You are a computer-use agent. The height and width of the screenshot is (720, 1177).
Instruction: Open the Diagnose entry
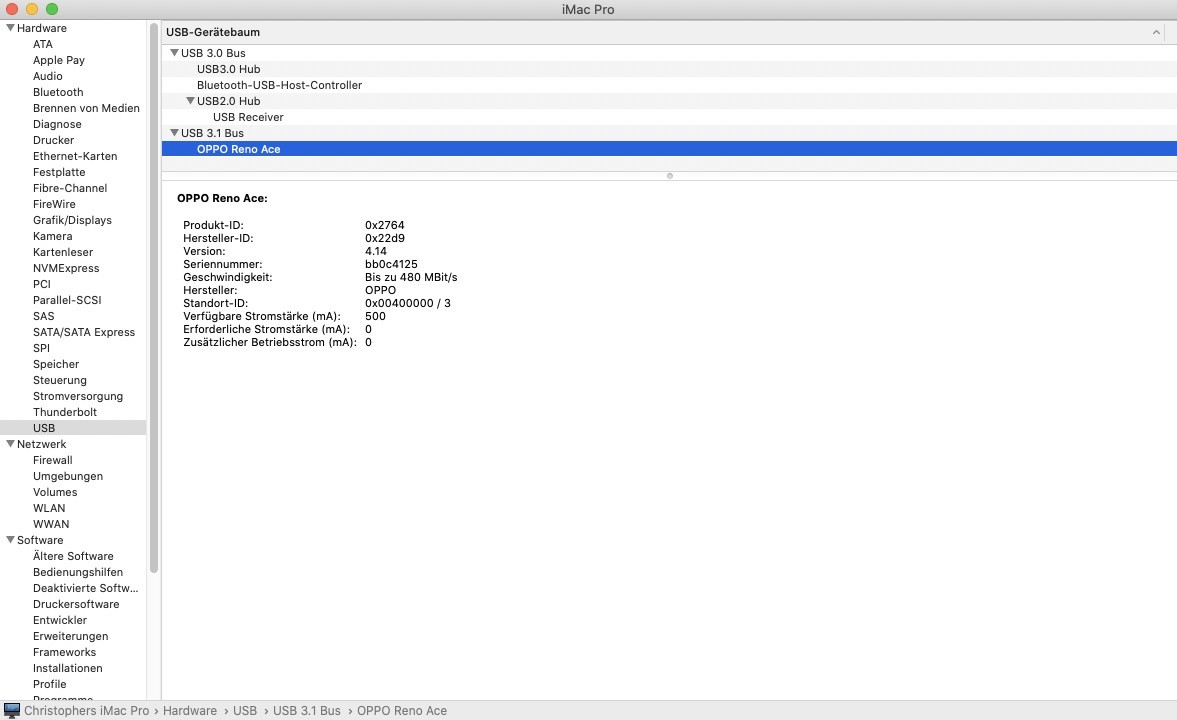click(57, 124)
